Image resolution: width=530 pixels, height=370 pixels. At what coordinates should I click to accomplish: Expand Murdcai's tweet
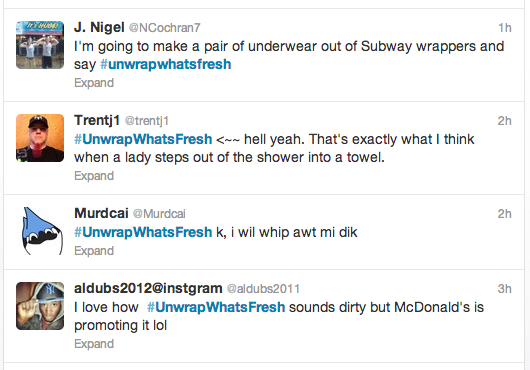click(94, 251)
